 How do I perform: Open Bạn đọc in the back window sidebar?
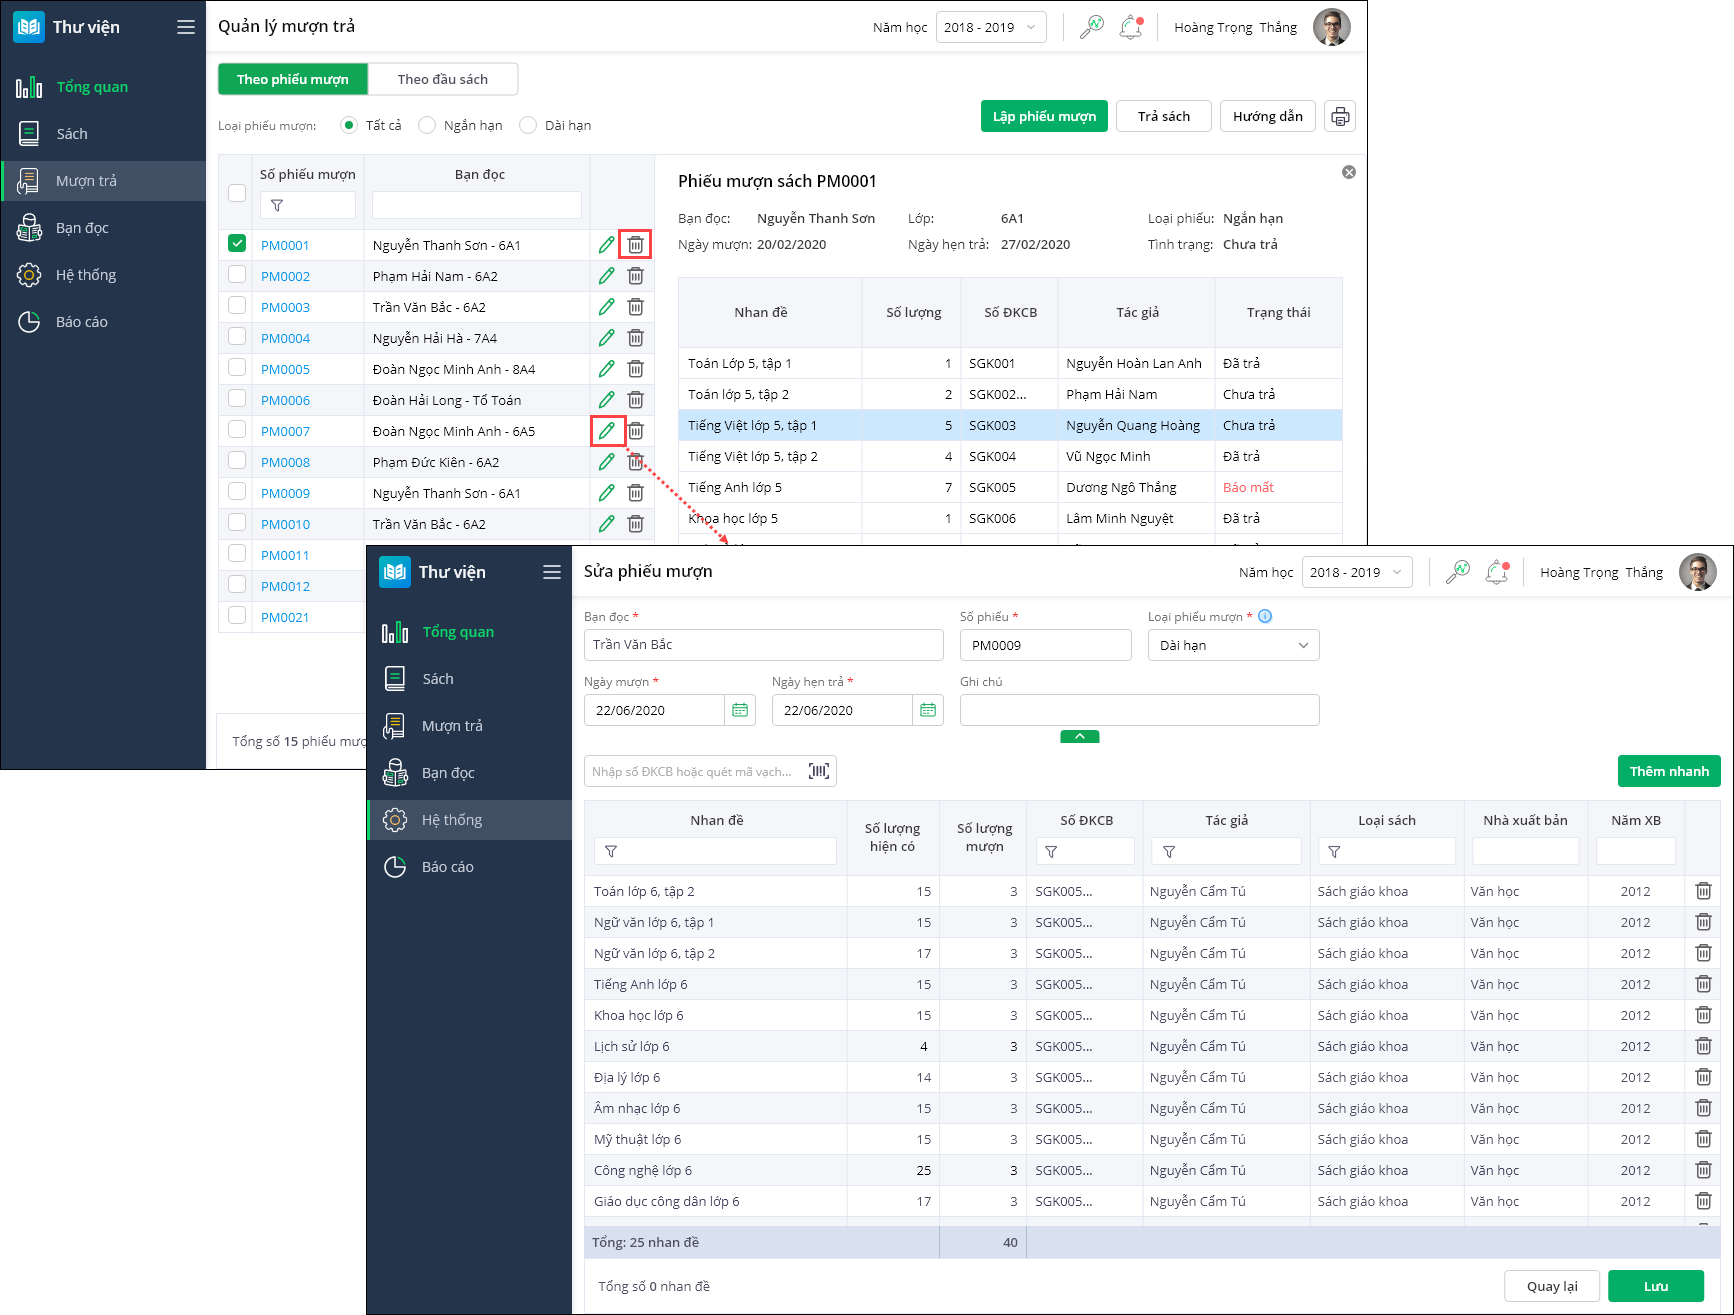click(104, 228)
